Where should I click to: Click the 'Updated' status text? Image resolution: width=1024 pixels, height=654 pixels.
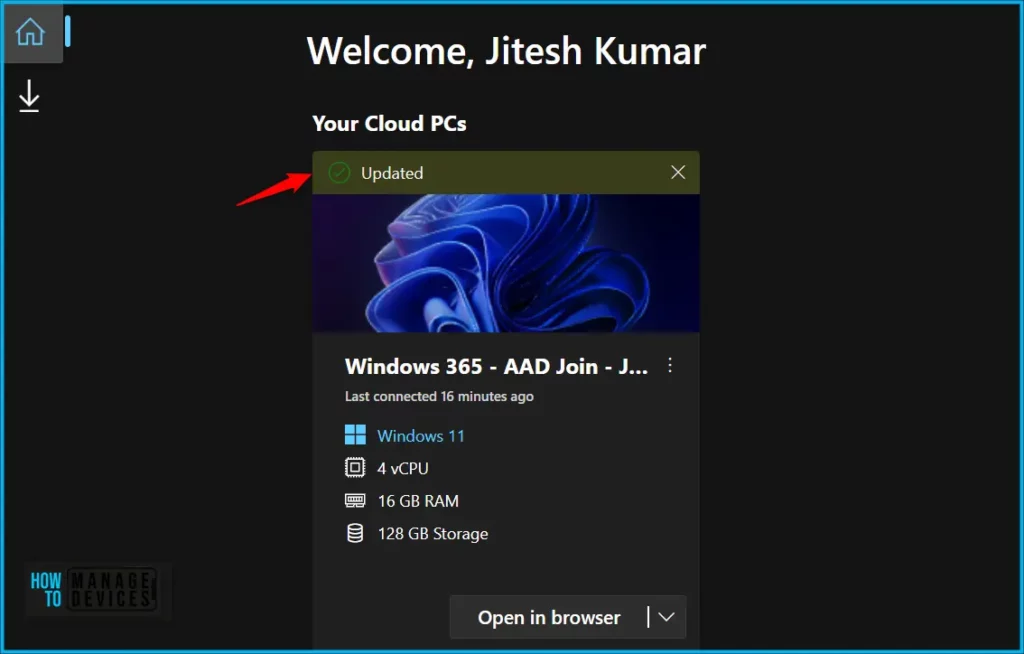[x=392, y=173]
